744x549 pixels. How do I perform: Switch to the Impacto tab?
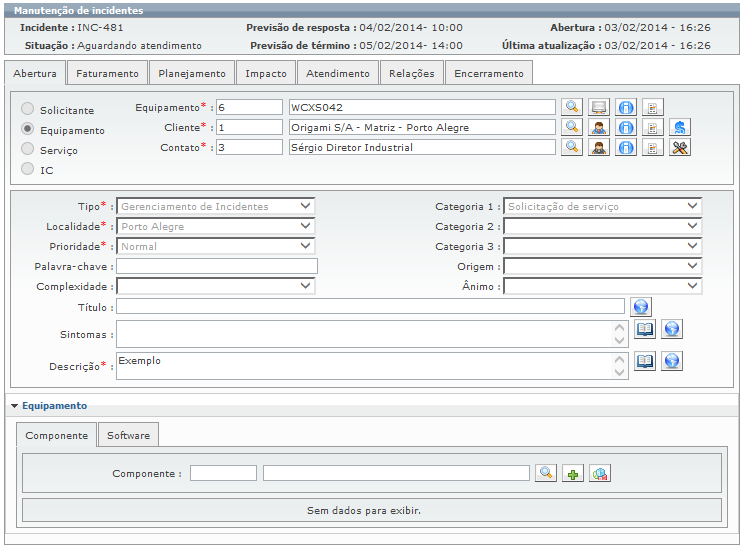click(266, 73)
